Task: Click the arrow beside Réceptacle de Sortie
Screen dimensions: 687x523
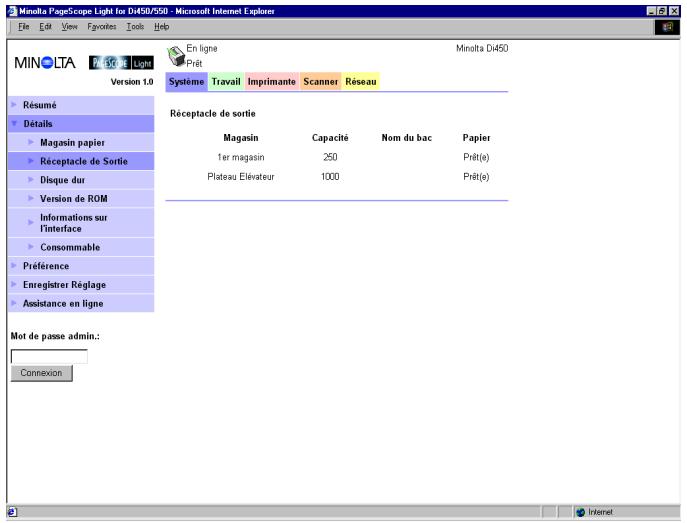Action: 31,161
